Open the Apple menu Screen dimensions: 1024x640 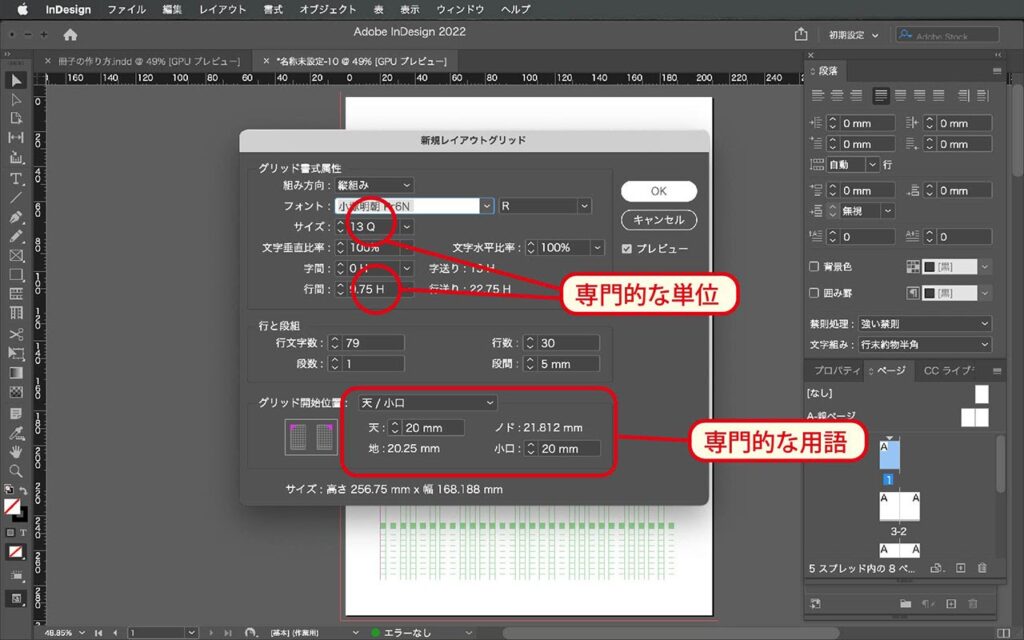pyautogui.click(x=22, y=10)
